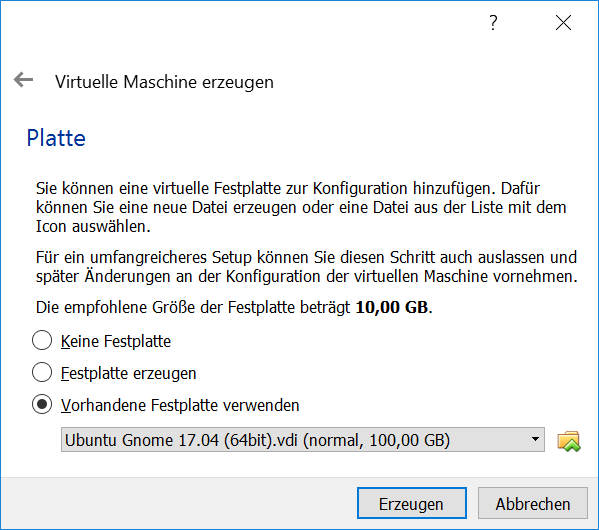This screenshot has width=599, height=530.
Task: Open help via the question mark icon
Action: tap(493, 23)
